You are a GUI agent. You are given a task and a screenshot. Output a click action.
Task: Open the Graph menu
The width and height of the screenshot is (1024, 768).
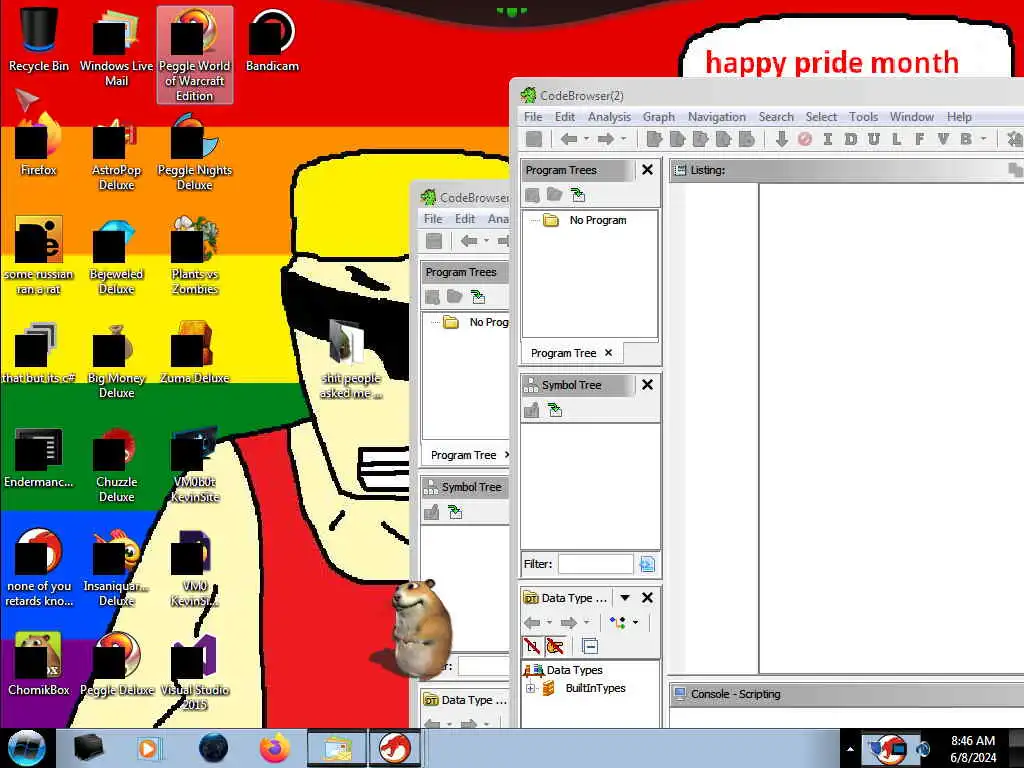pyautogui.click(x=658, y=117)
